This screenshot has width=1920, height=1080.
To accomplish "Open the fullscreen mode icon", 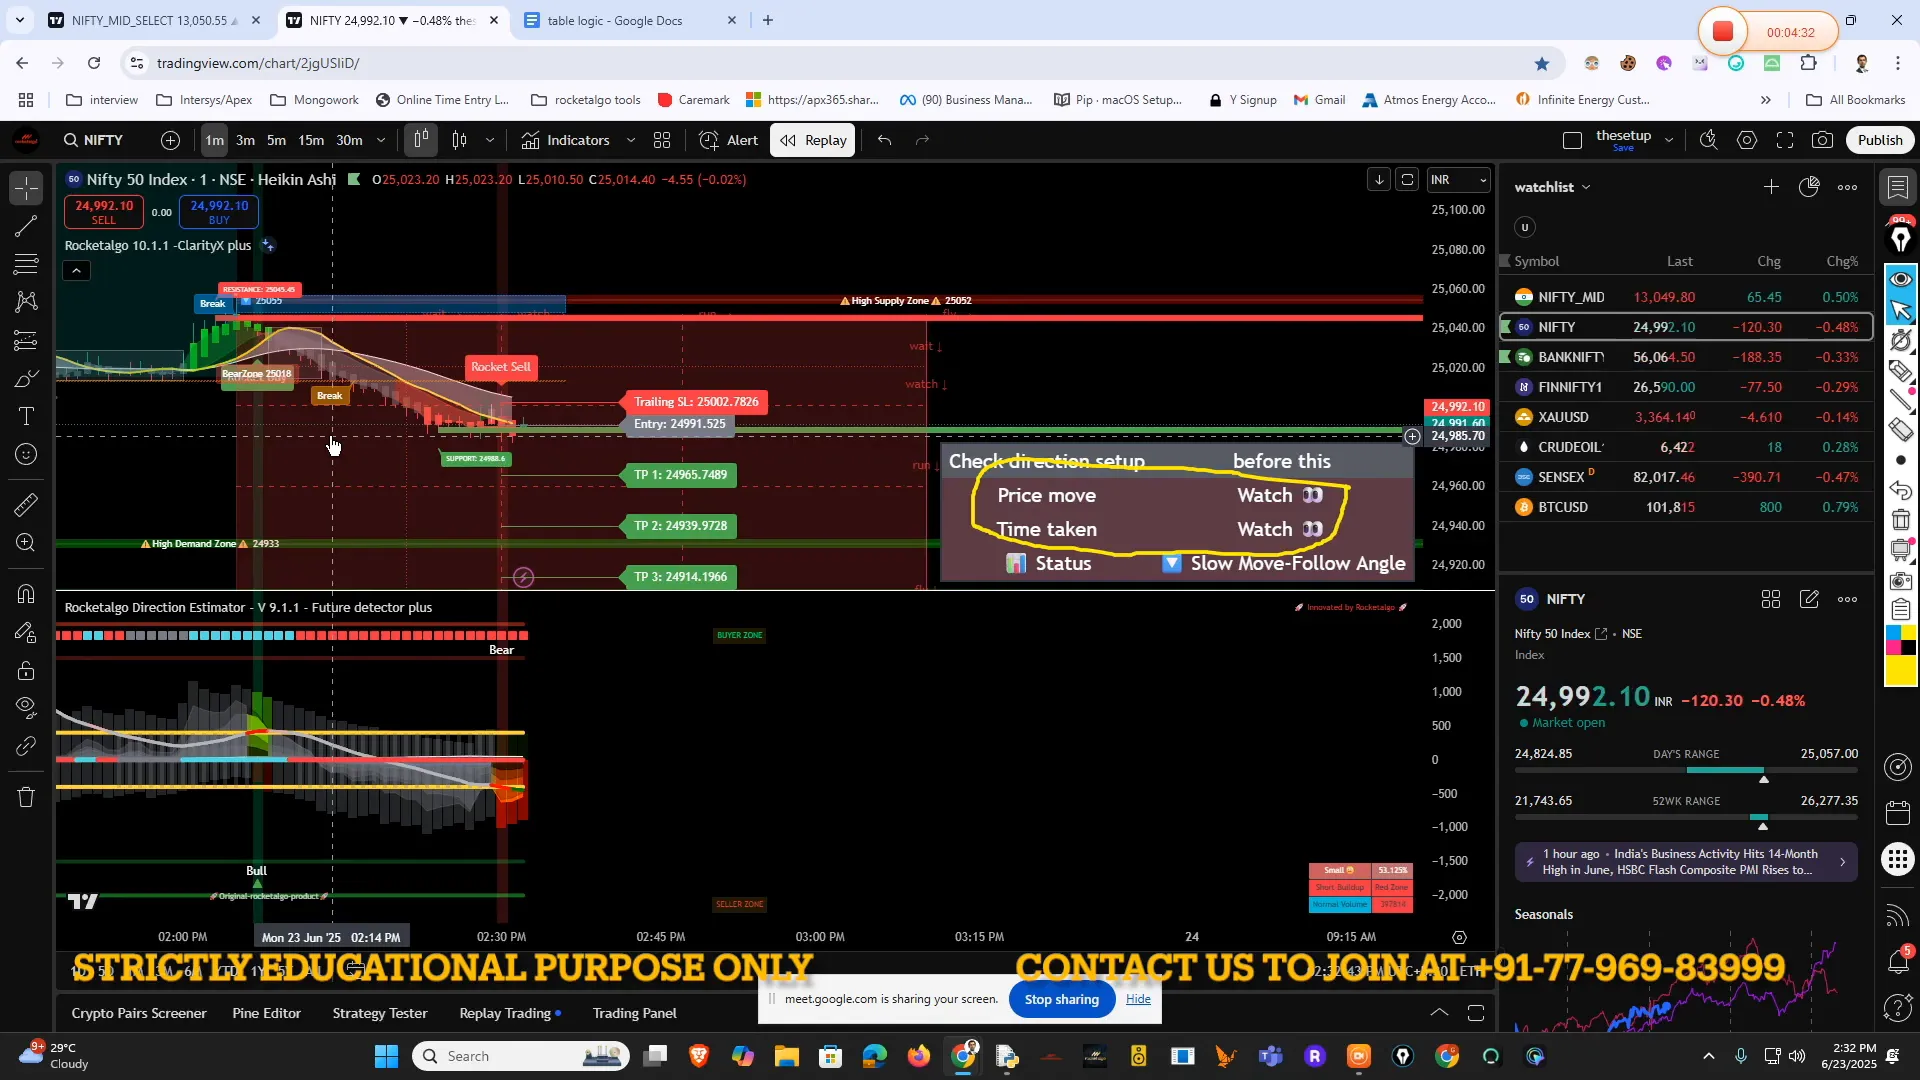I will [1785, 140].
